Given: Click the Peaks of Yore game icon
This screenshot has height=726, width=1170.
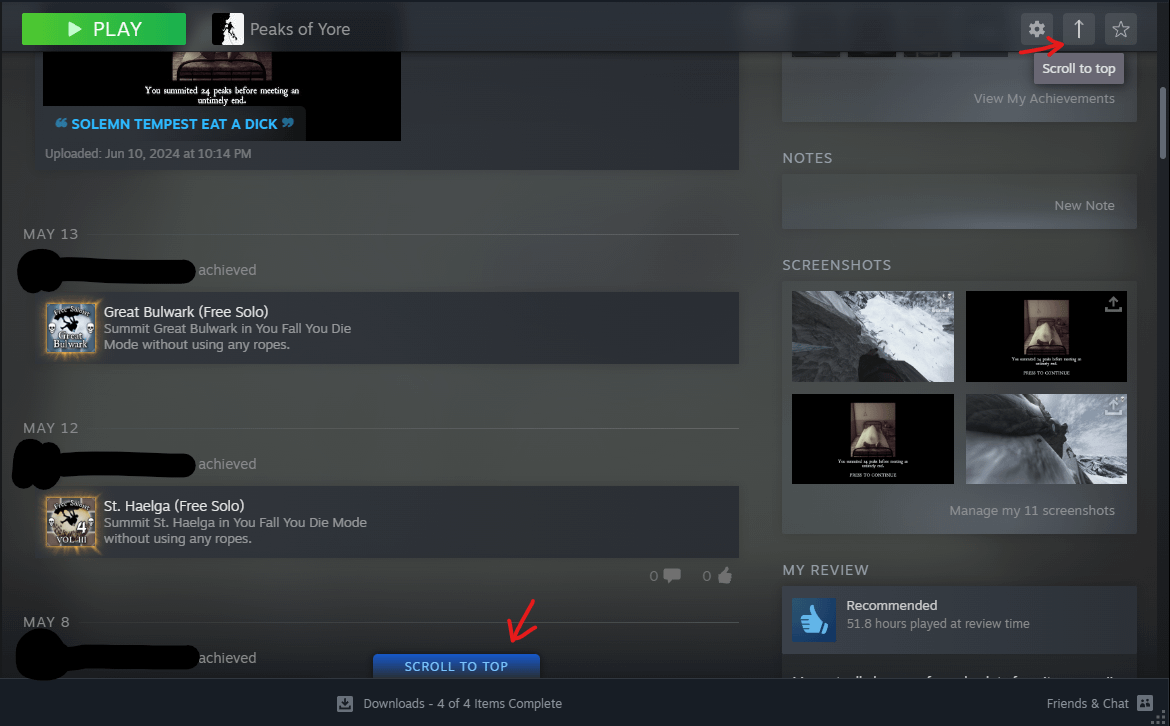Looking at the screenshot, I should tap(228, 29).
